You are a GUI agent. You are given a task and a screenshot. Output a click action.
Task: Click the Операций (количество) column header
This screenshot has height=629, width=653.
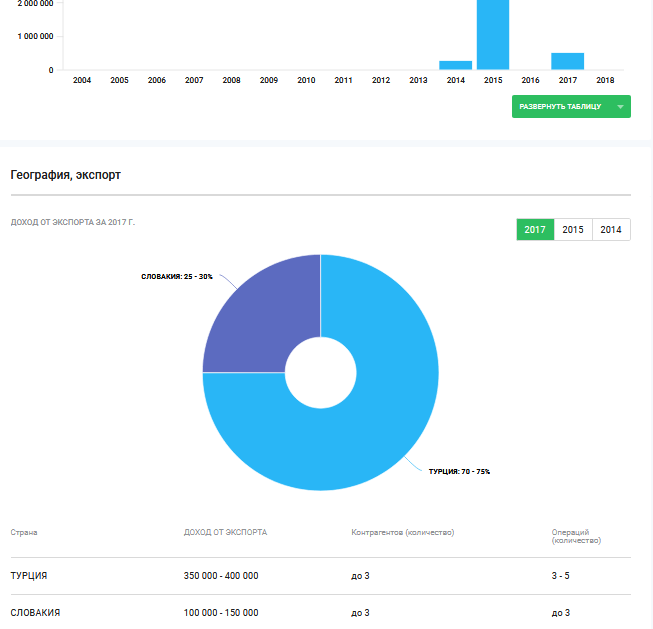pos(576,536)
